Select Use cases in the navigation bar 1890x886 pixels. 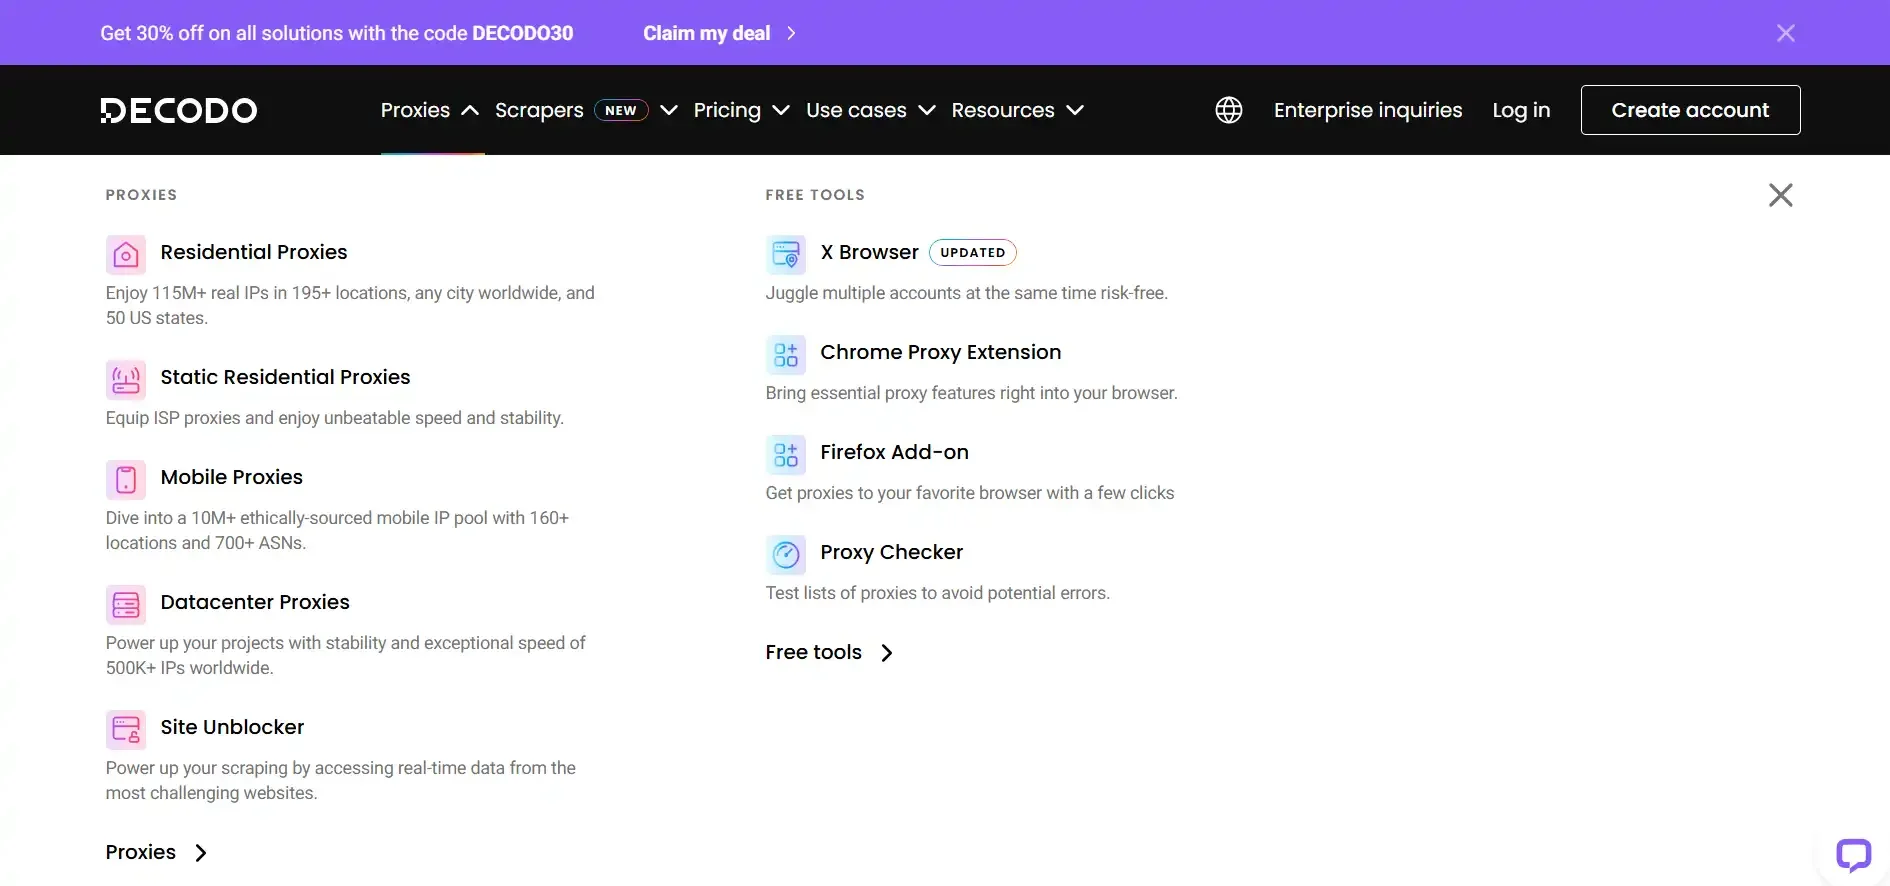(856, 110)
